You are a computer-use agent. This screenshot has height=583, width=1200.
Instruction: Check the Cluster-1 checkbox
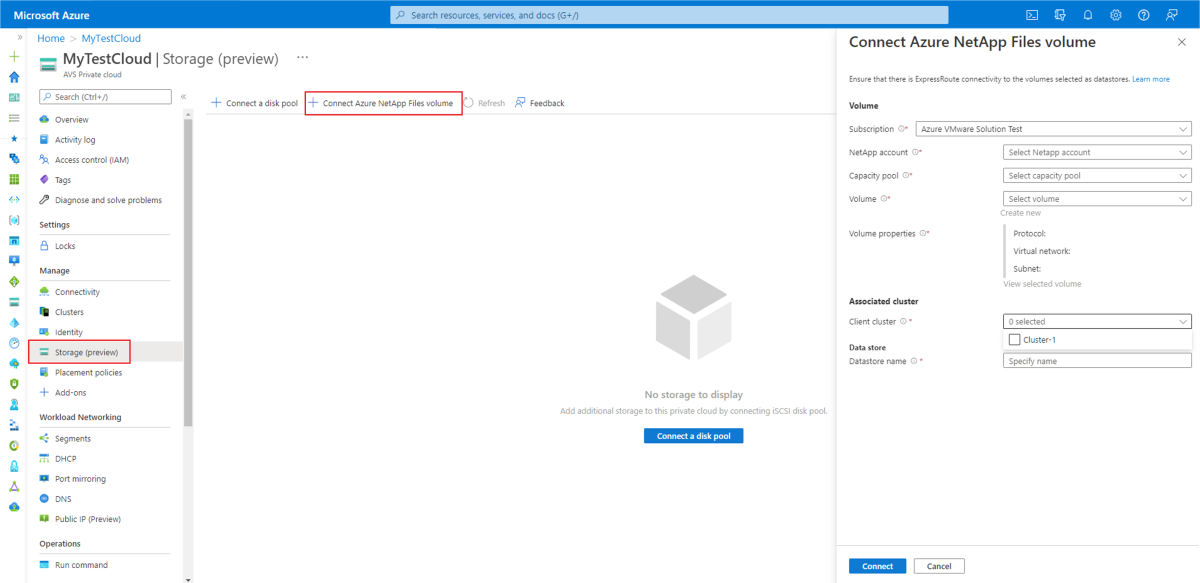1015,340
